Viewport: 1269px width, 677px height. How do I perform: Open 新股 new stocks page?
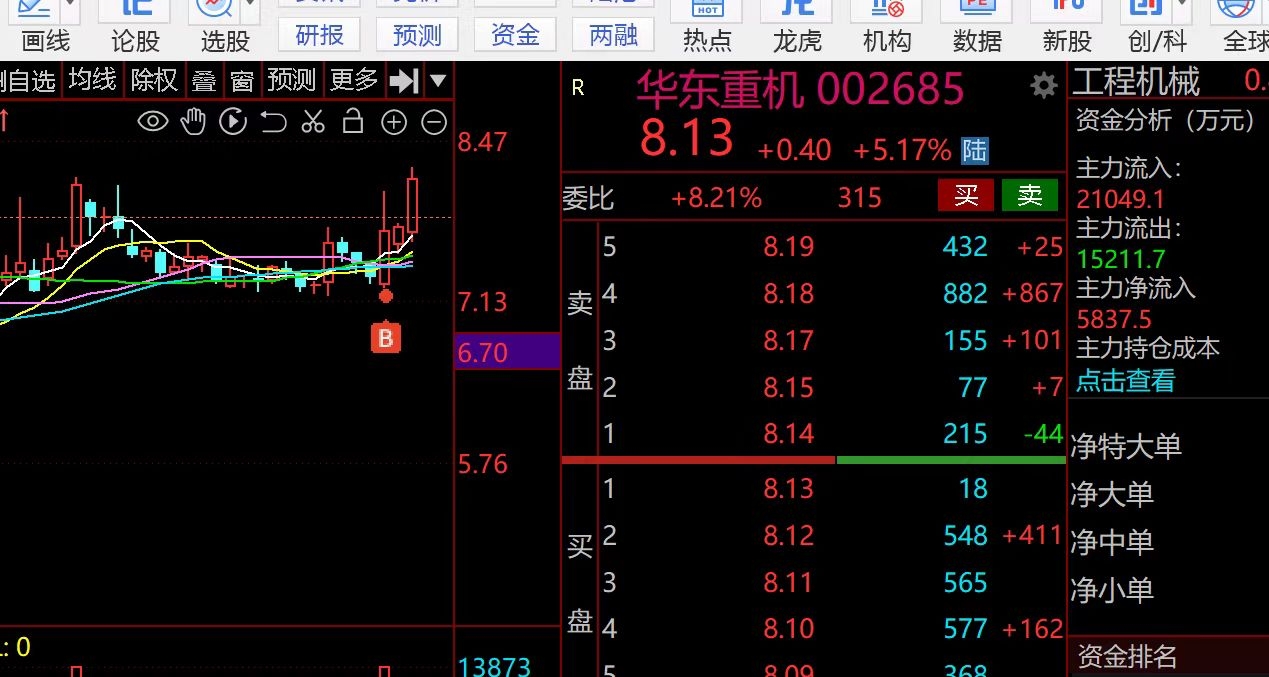1067,41
